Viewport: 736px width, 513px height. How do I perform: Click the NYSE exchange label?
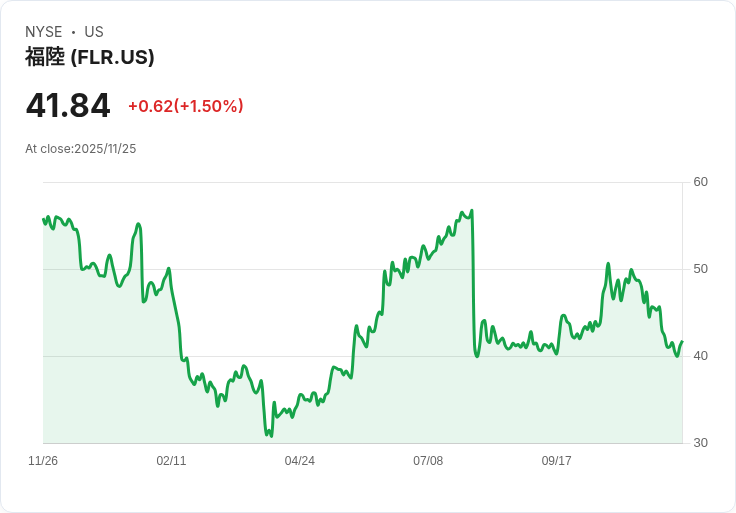[44, 32]
